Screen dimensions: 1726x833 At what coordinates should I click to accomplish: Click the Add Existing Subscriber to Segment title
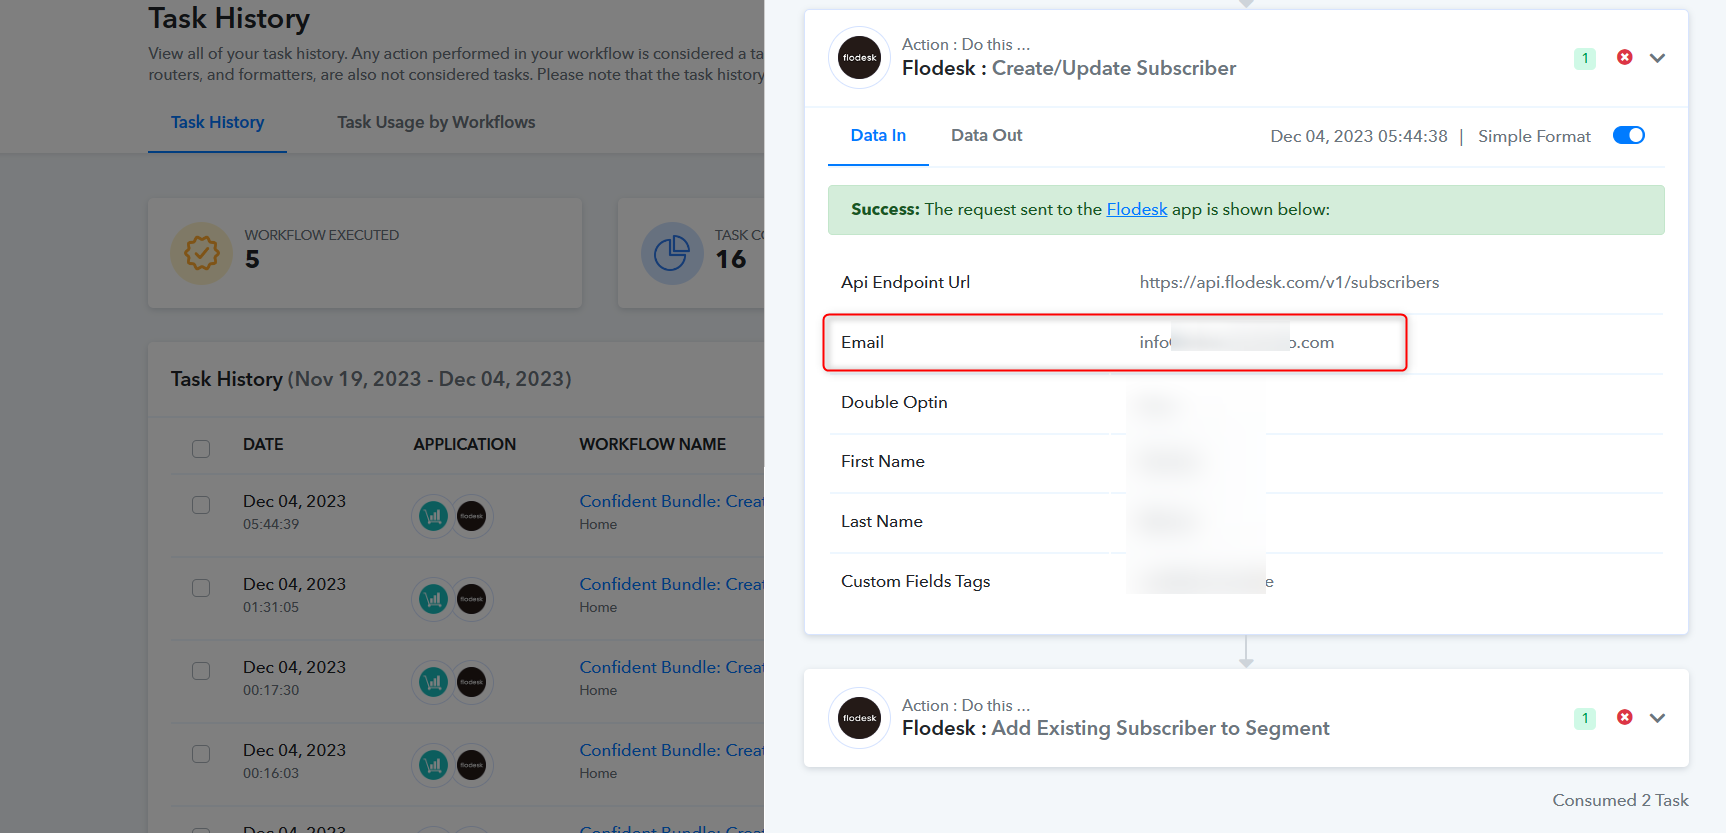pos(1116,728)
